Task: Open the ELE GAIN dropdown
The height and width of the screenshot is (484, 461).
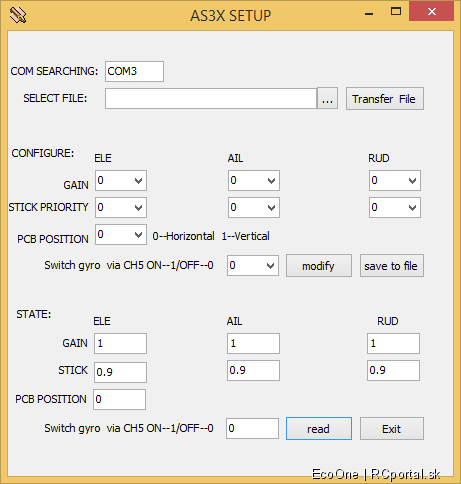Action: [x=121, y=181]
